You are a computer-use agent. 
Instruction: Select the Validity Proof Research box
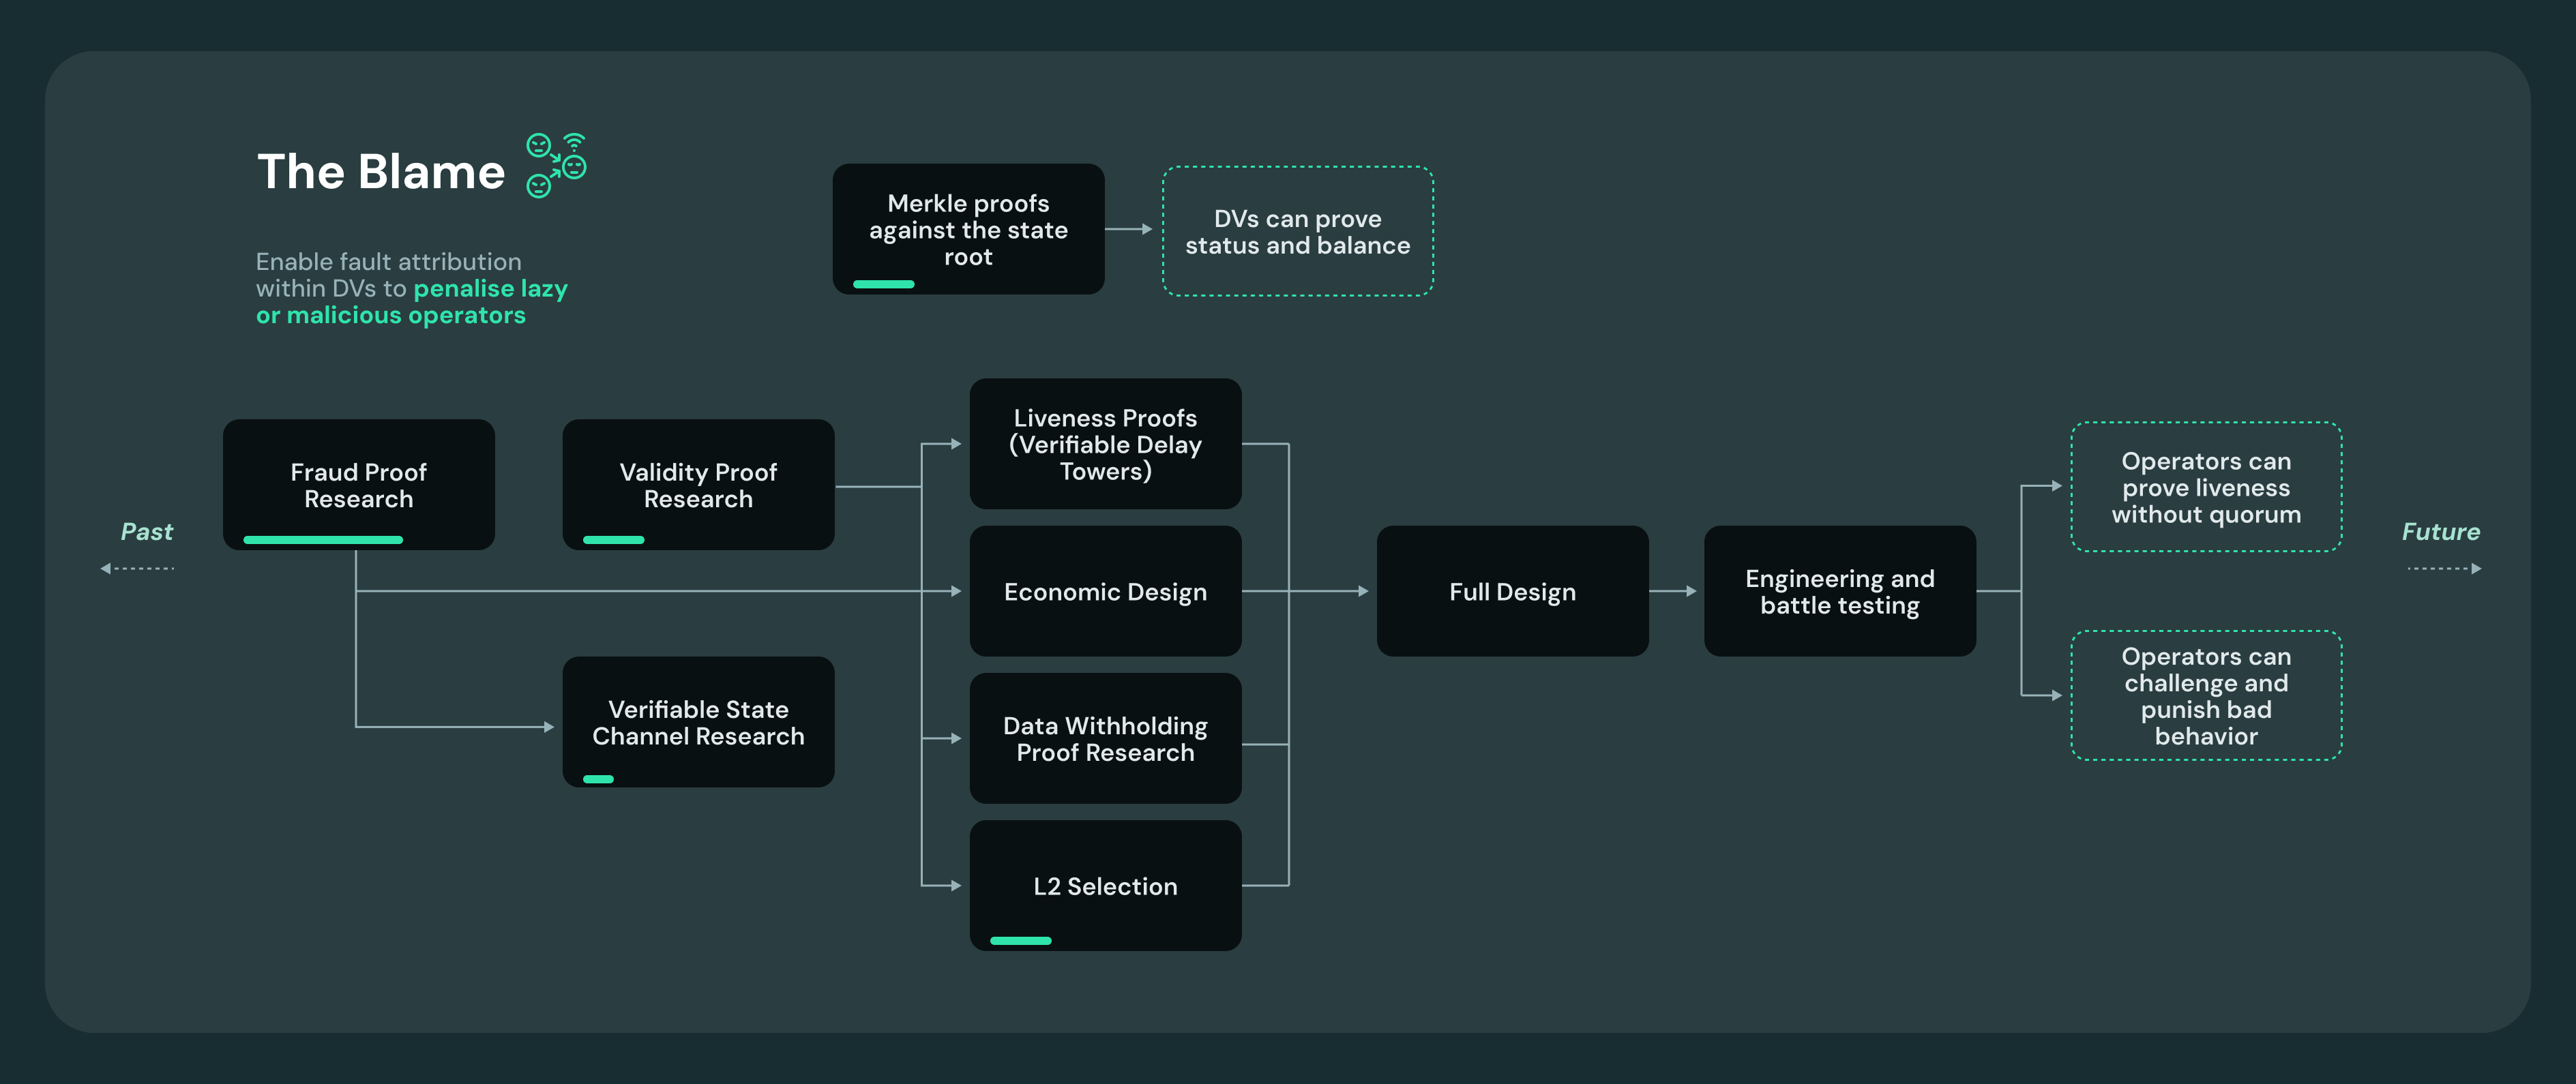tap(698, 484)
